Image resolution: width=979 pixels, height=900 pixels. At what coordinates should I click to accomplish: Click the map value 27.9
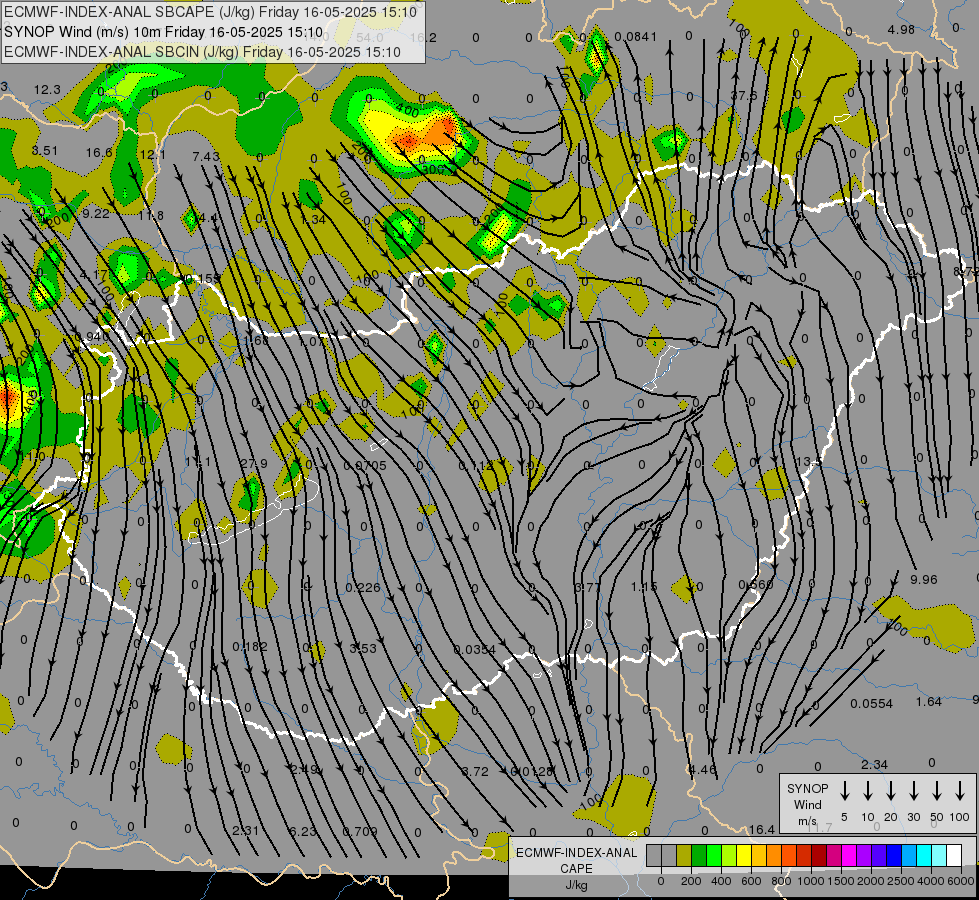pyautogui.click(x=253, y=463)
